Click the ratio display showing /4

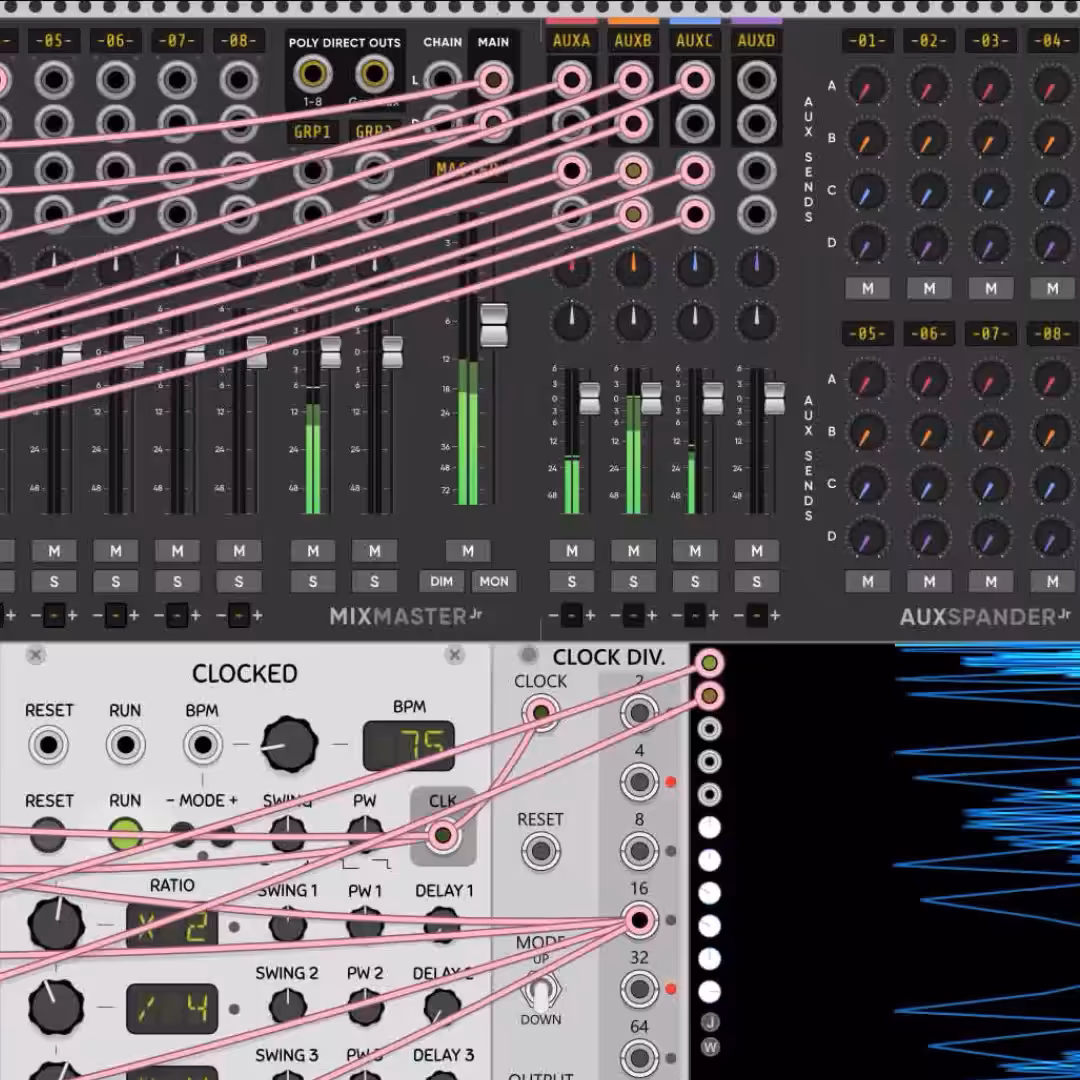(x=172, y=1008)
